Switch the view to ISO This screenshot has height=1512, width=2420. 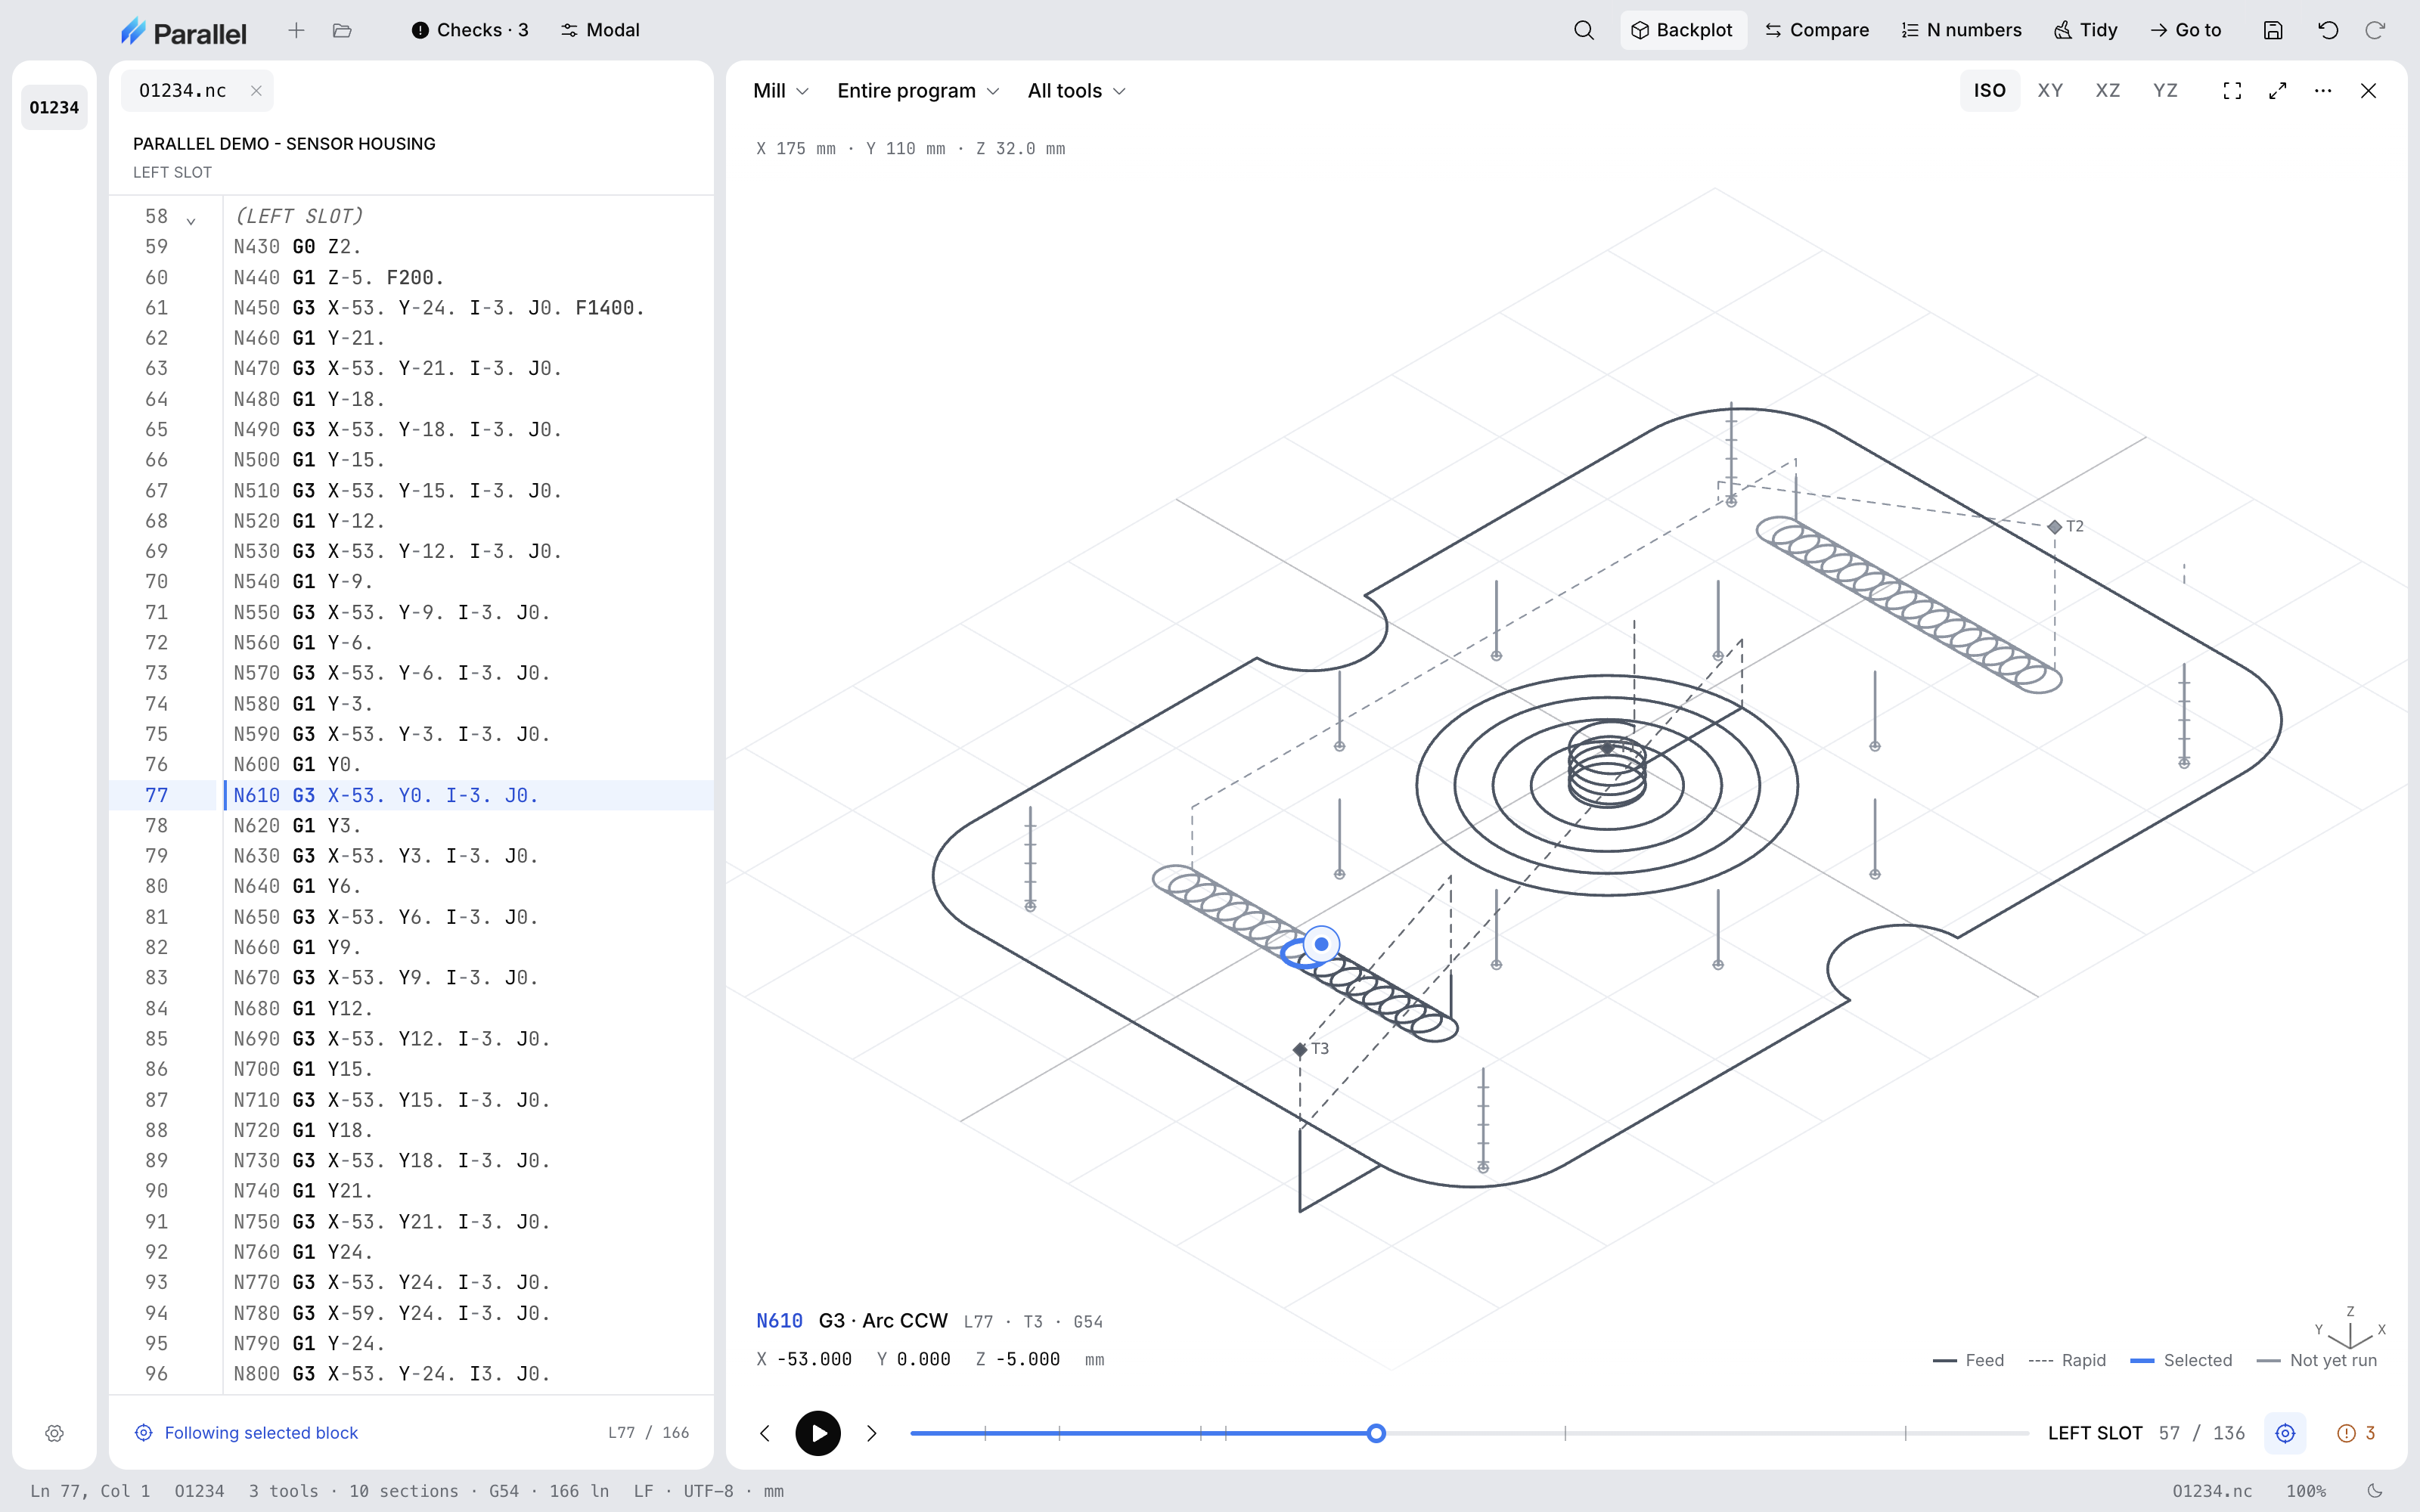click(1989, 91)
